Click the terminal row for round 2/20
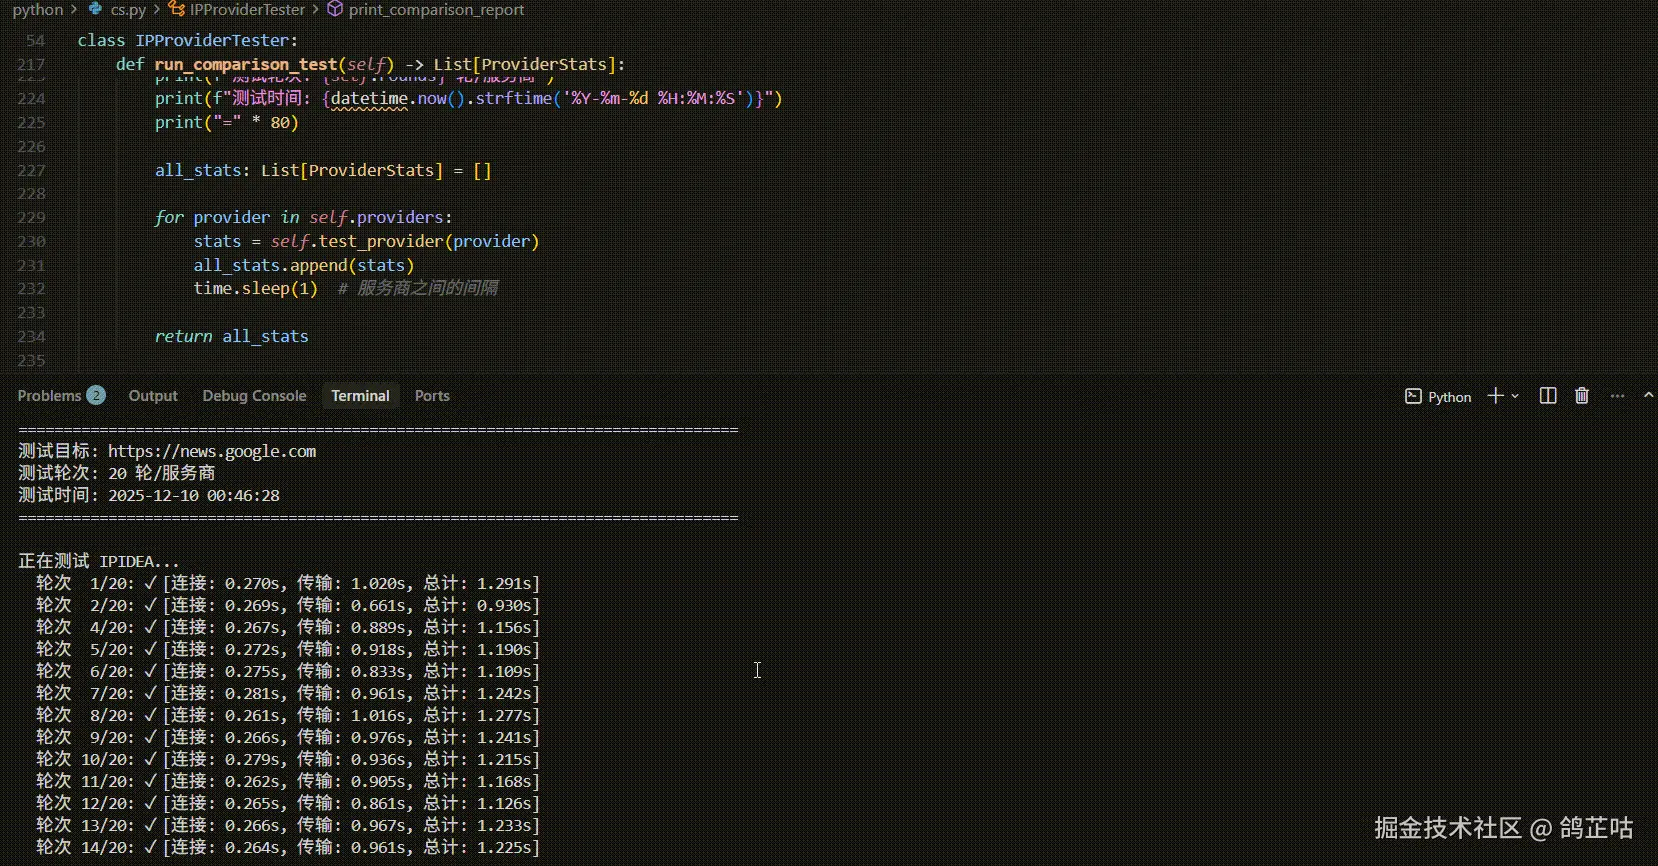This screenshot has height=866, width=1658. click(288, 605)
